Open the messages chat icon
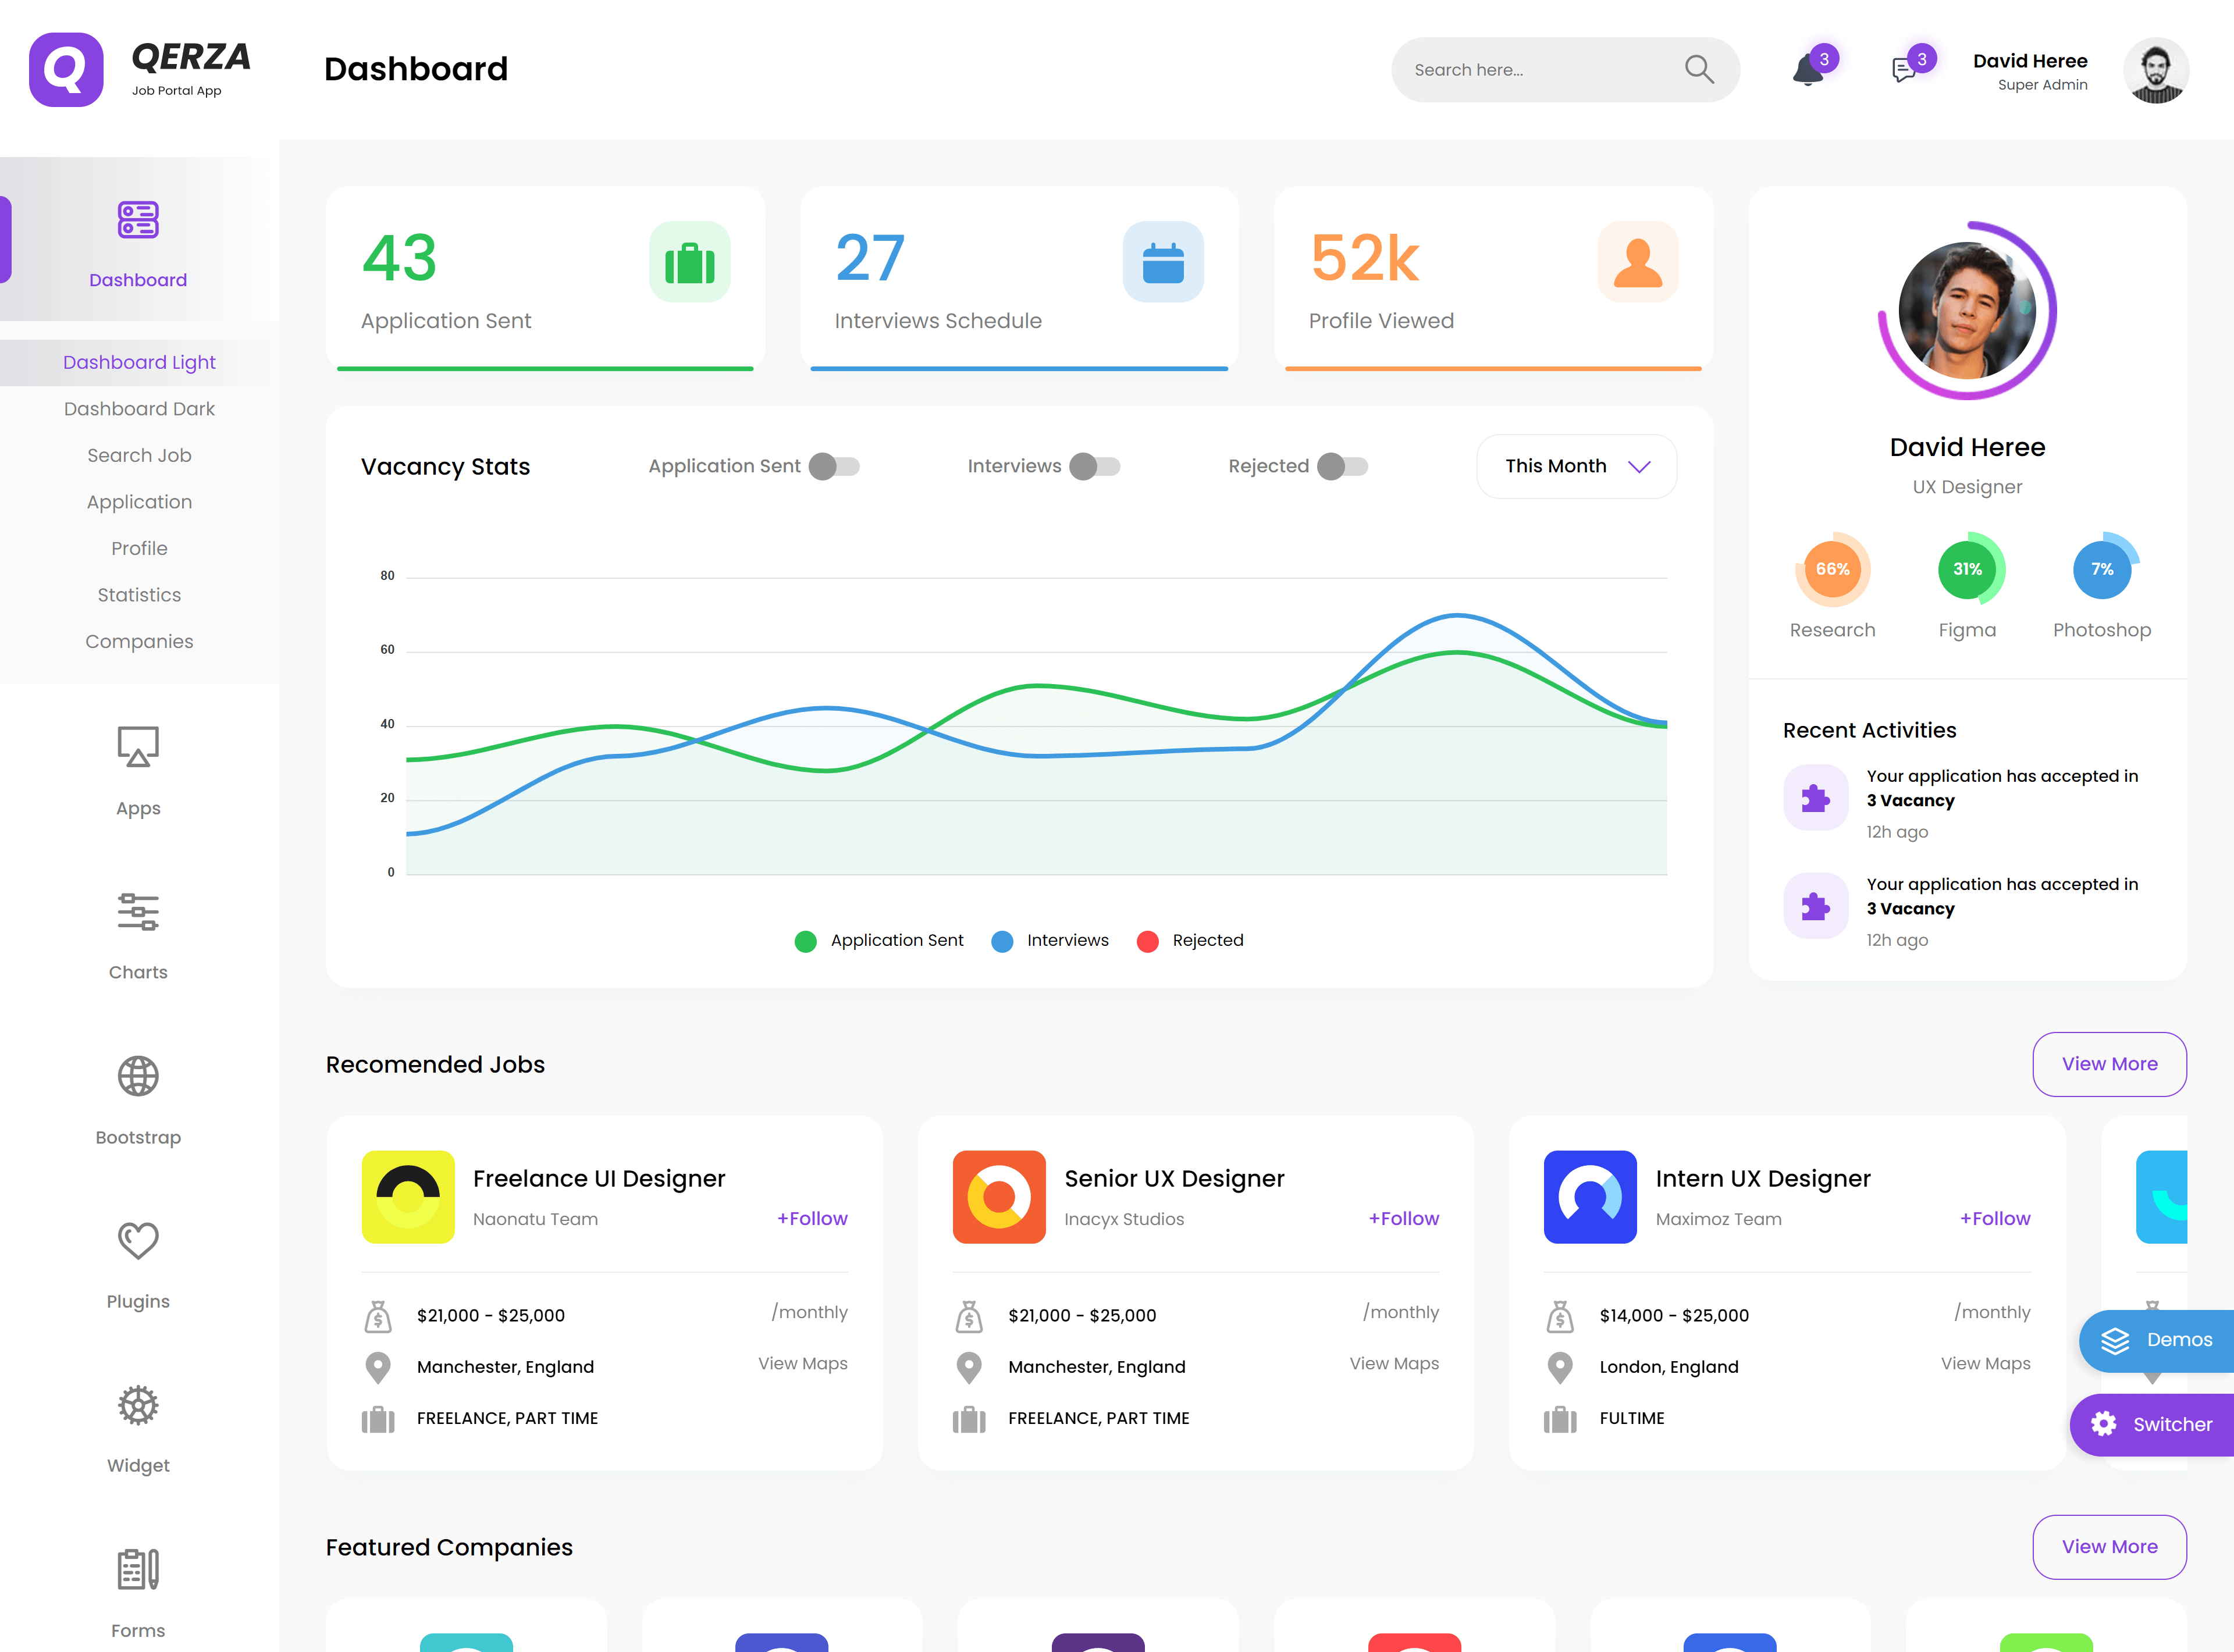Viewport: 2234px width, 1652px height. [1903, 71]
